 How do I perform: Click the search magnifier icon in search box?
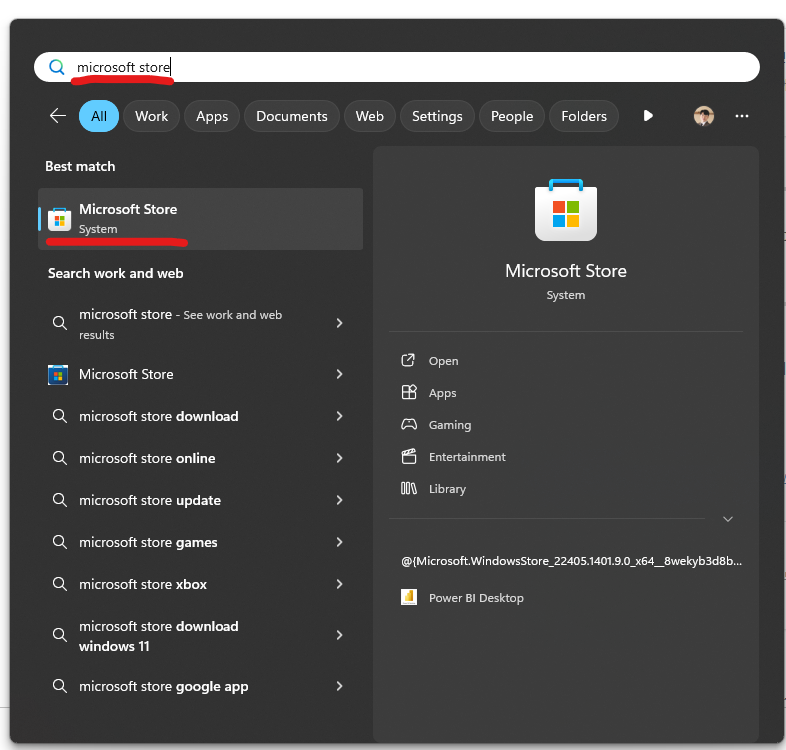57,67
